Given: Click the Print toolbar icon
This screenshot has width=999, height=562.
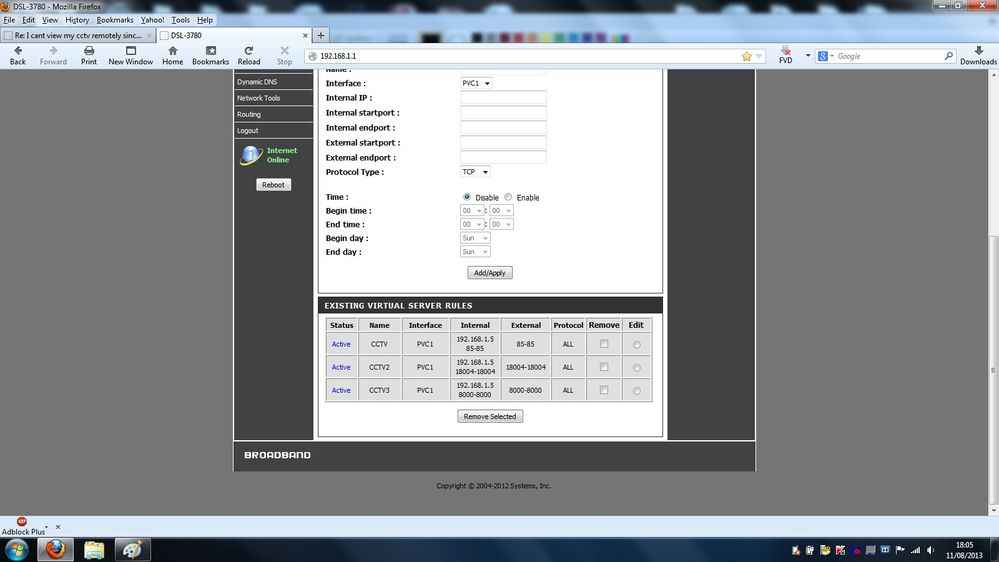Looking at the screenshot, I should (x=89, y=51).
